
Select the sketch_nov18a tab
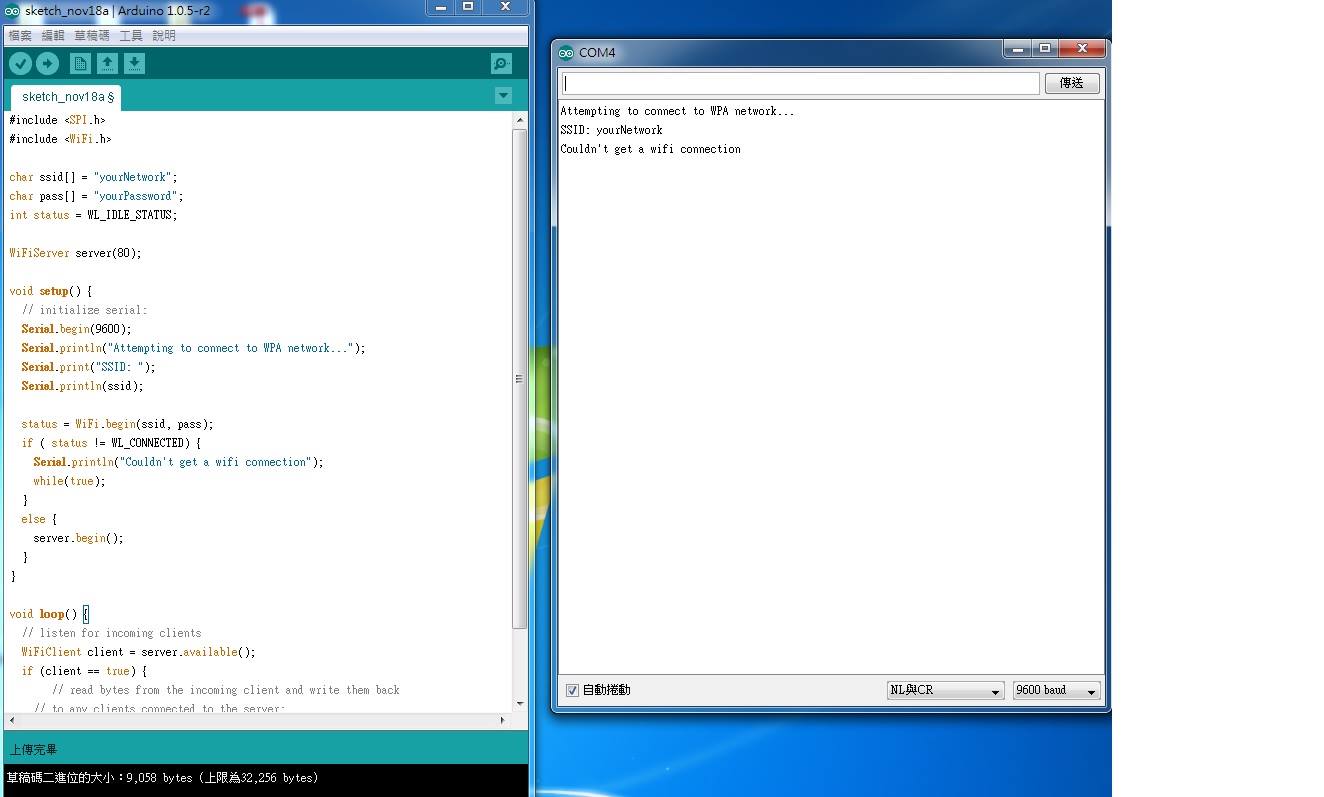(67, 97)
